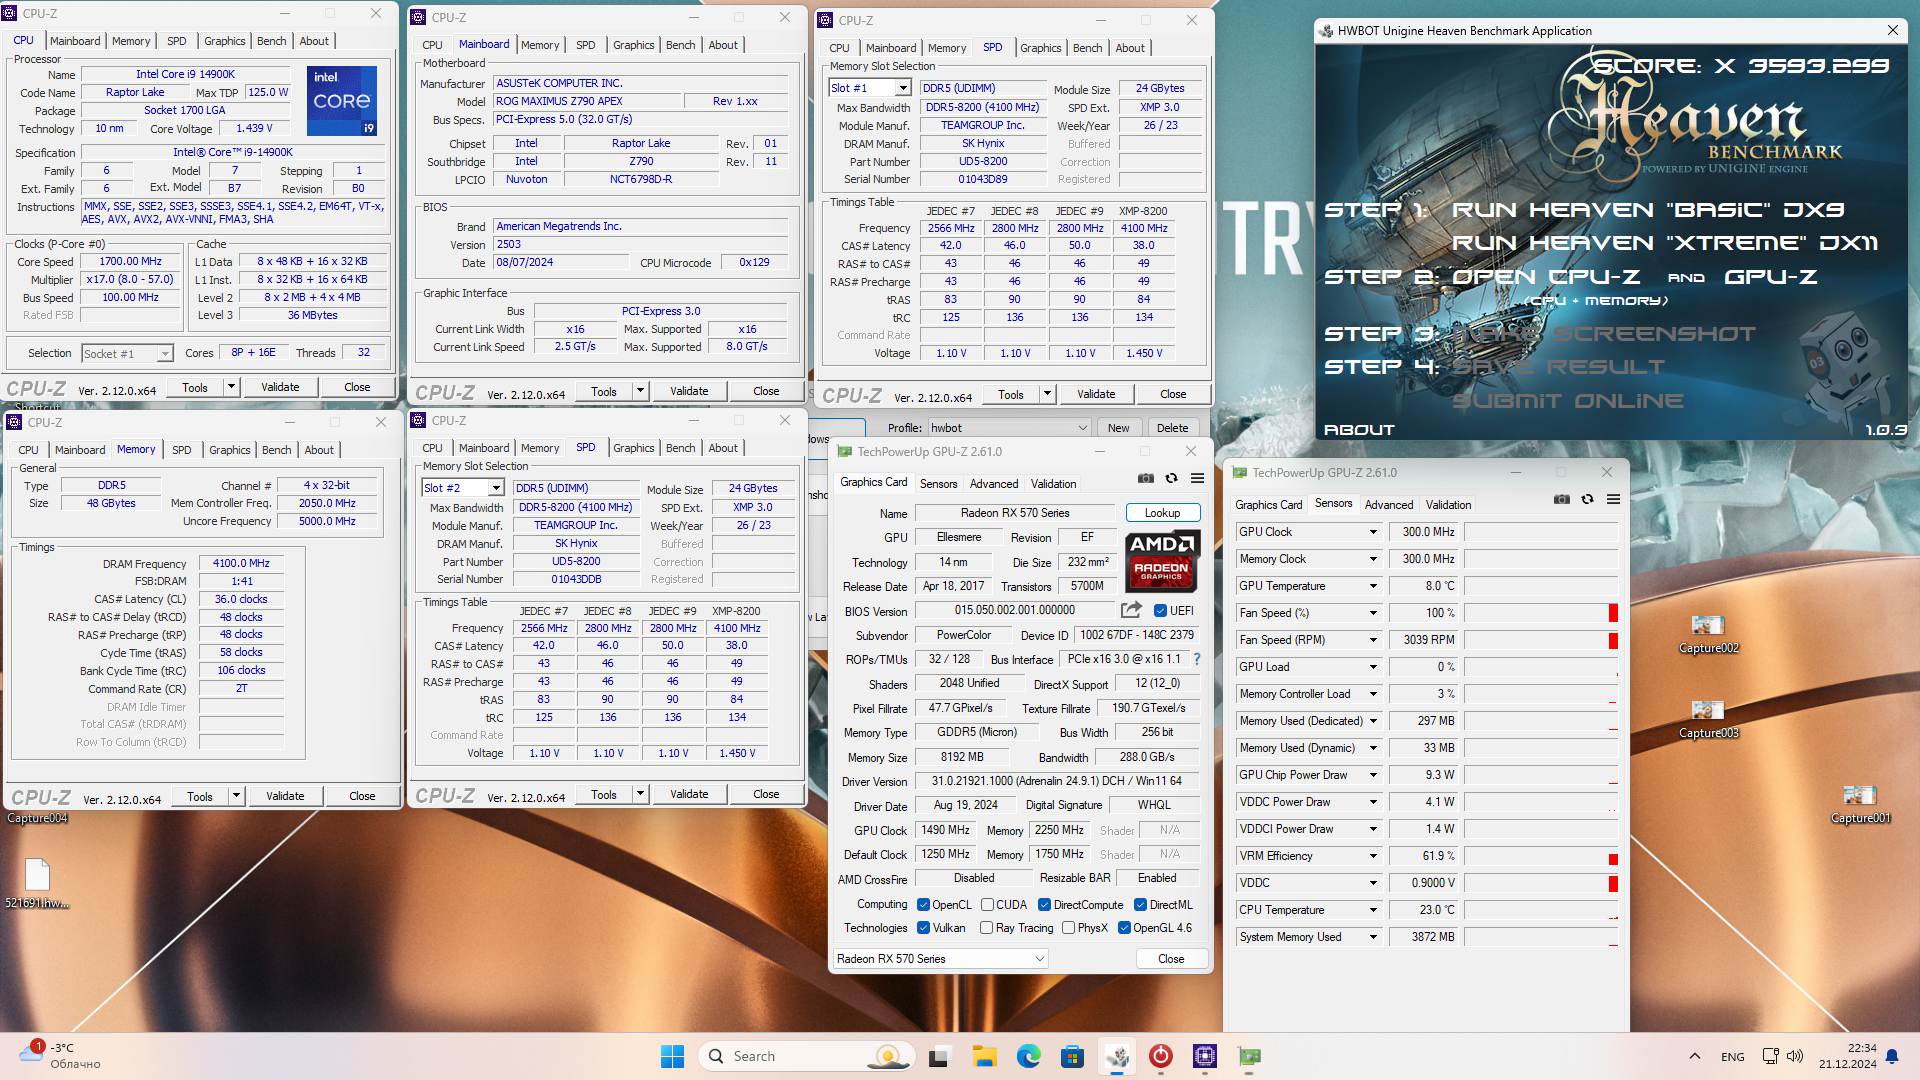Click the GPU-Z Name field Radeon RX 570 Series
The height and width of the screenshot is (1080, 1920).
click(x=1015, y=513)
